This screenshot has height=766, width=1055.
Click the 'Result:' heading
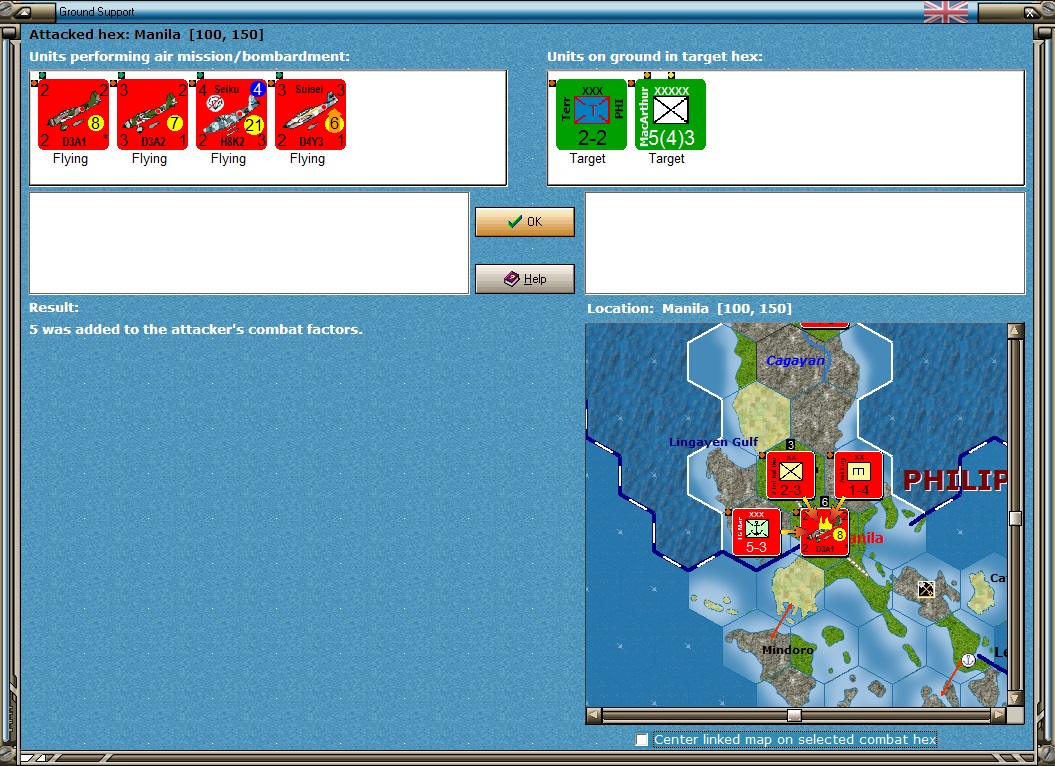54,308
